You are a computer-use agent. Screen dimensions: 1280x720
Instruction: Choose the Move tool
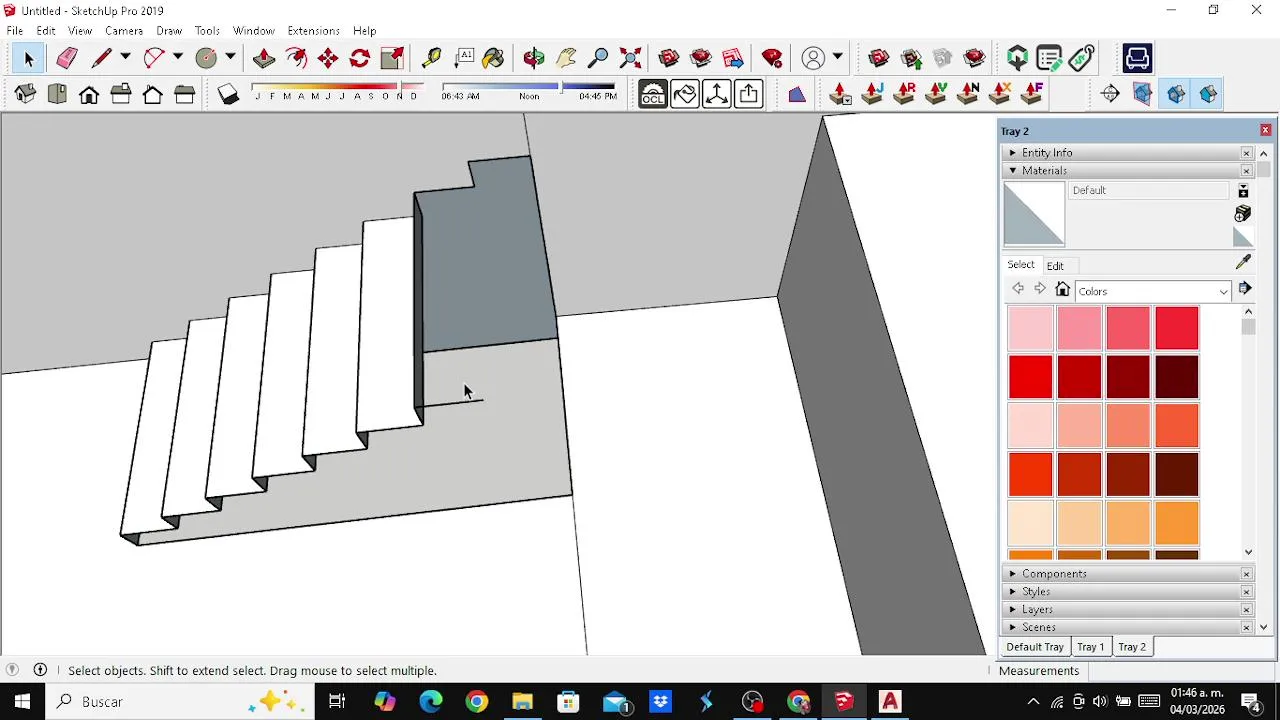click(x=328, y=59)
